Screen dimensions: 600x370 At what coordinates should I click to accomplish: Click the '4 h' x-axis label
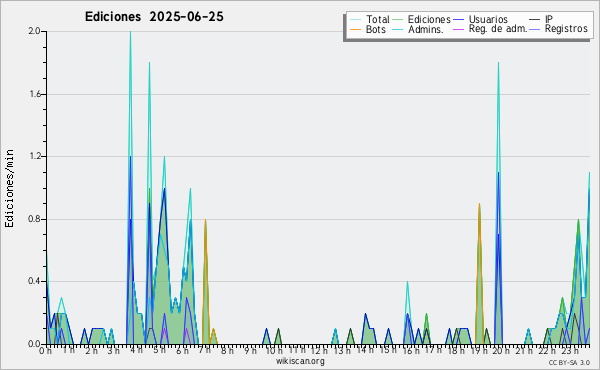point(136,350)
